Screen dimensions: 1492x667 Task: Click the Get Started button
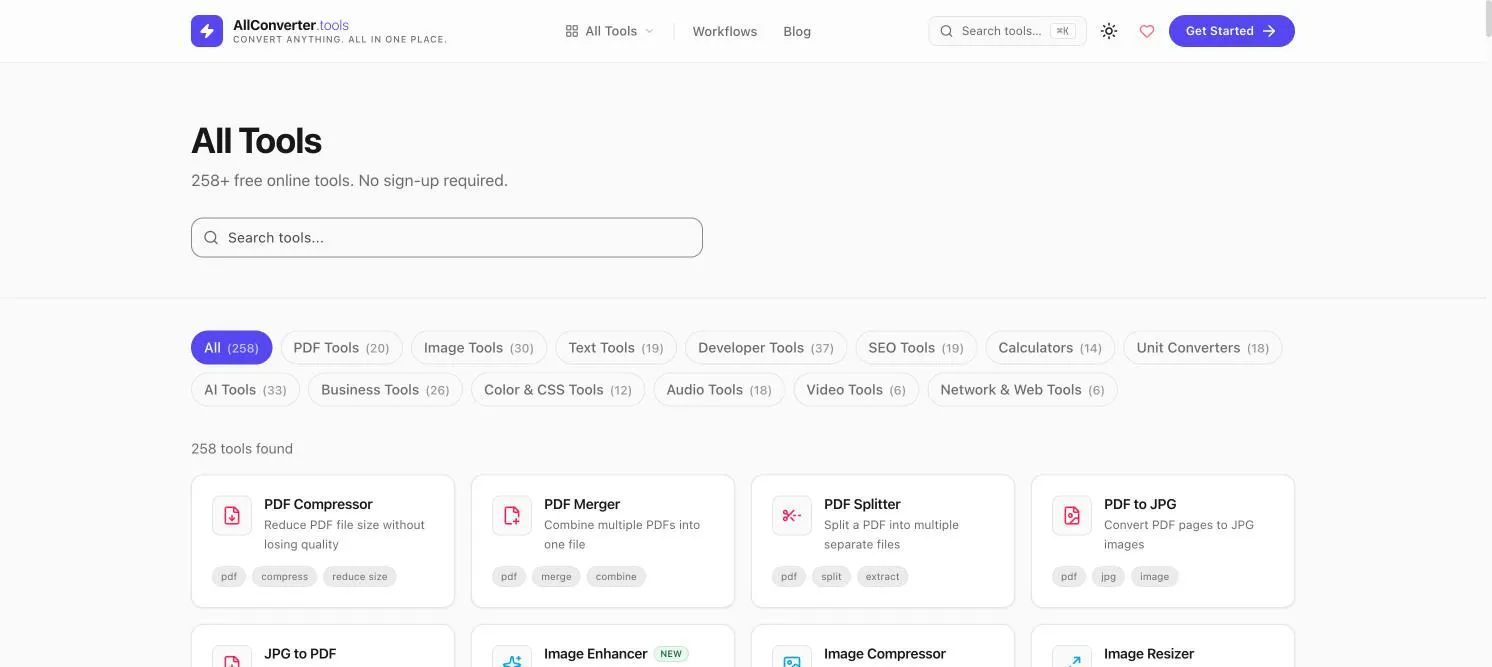1232,31
